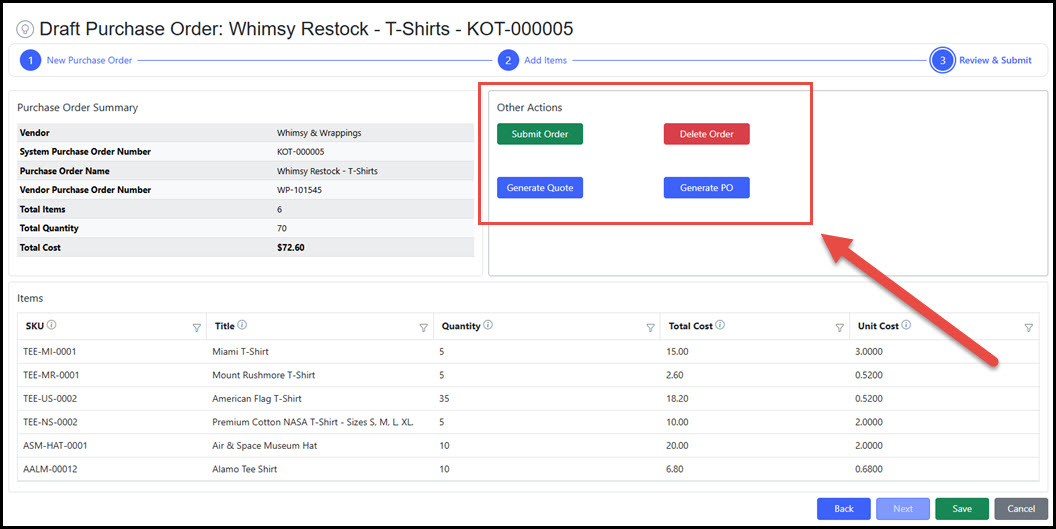
Task: Open the SKU column filter
Action: coord(196,327)
